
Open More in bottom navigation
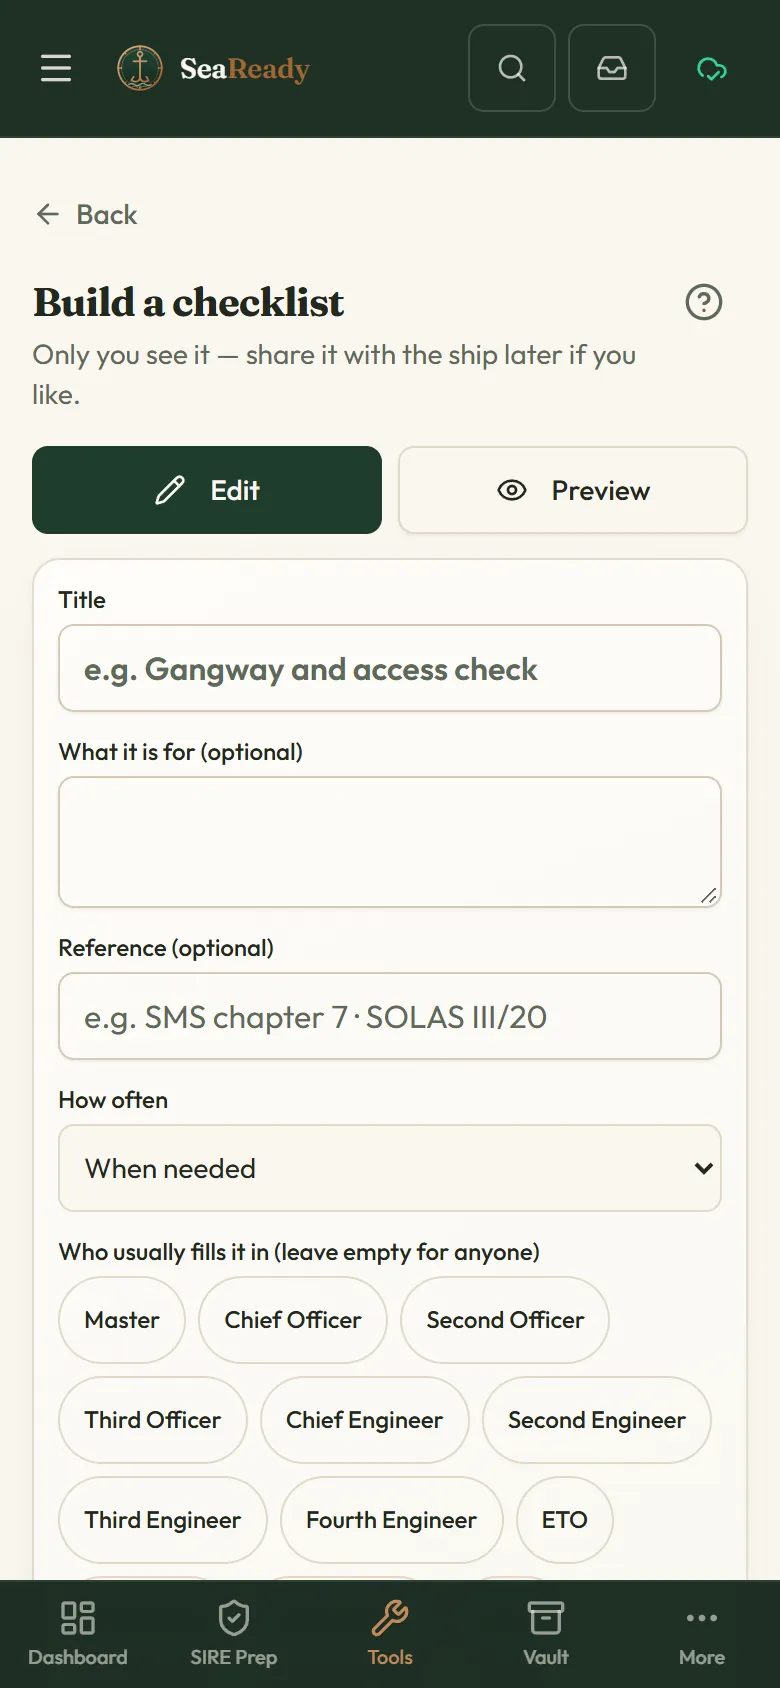tap(702, 1634)
